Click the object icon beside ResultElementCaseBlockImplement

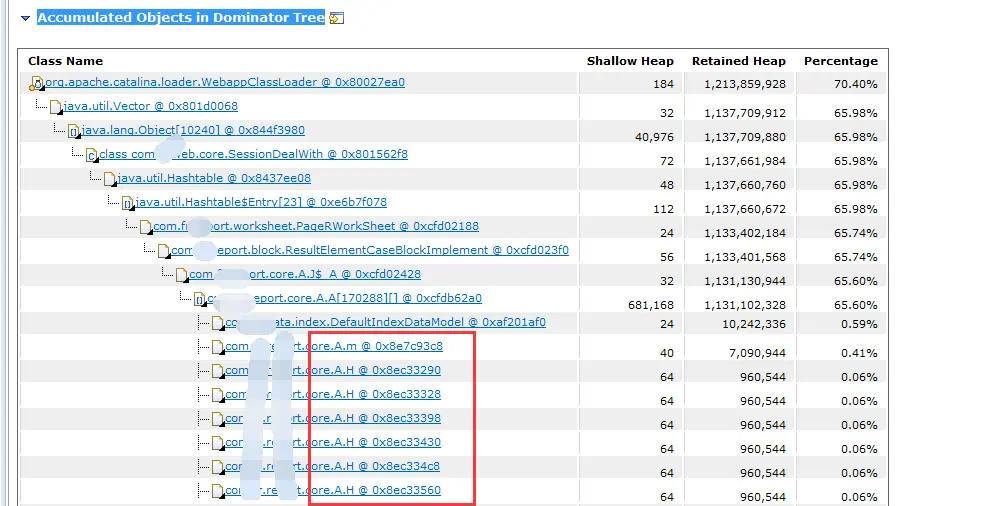coord(164,251)
